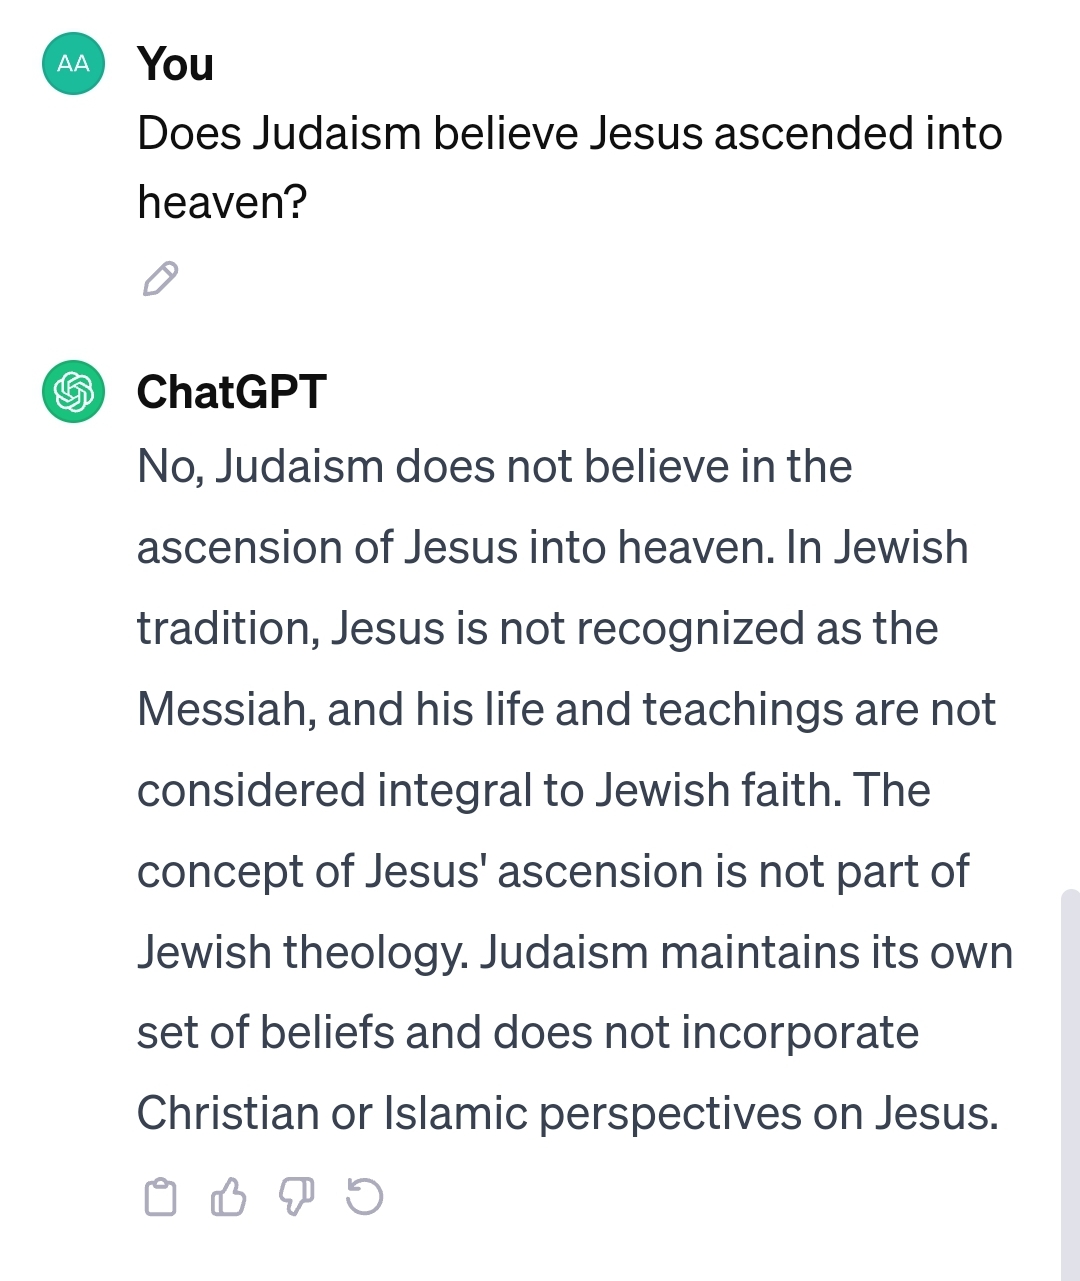Click the line 'Jewish theology. Judaism maintains its own'
Image resolution: width=1080 pixels, height=1281 pixels.
click(575, 953)
